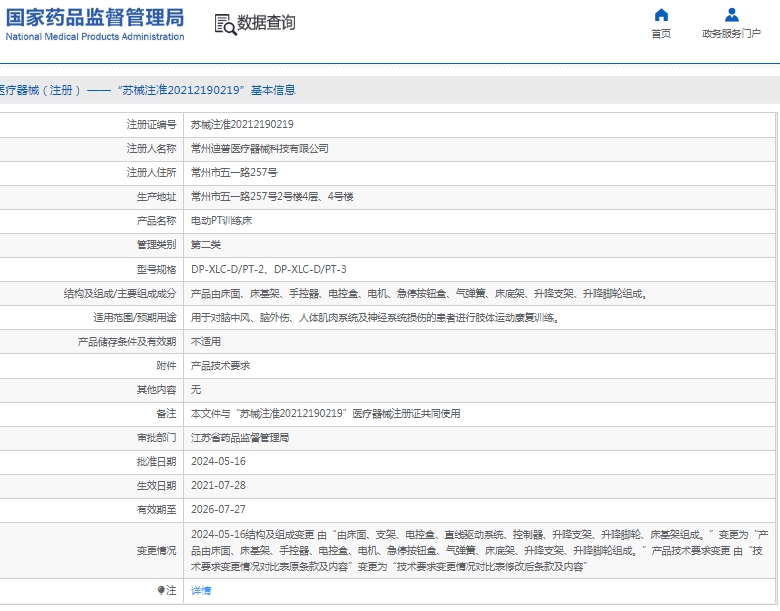Select approval department 江苏省药品监督管理局
The image size is (780, 611).
tap(240, 437)
